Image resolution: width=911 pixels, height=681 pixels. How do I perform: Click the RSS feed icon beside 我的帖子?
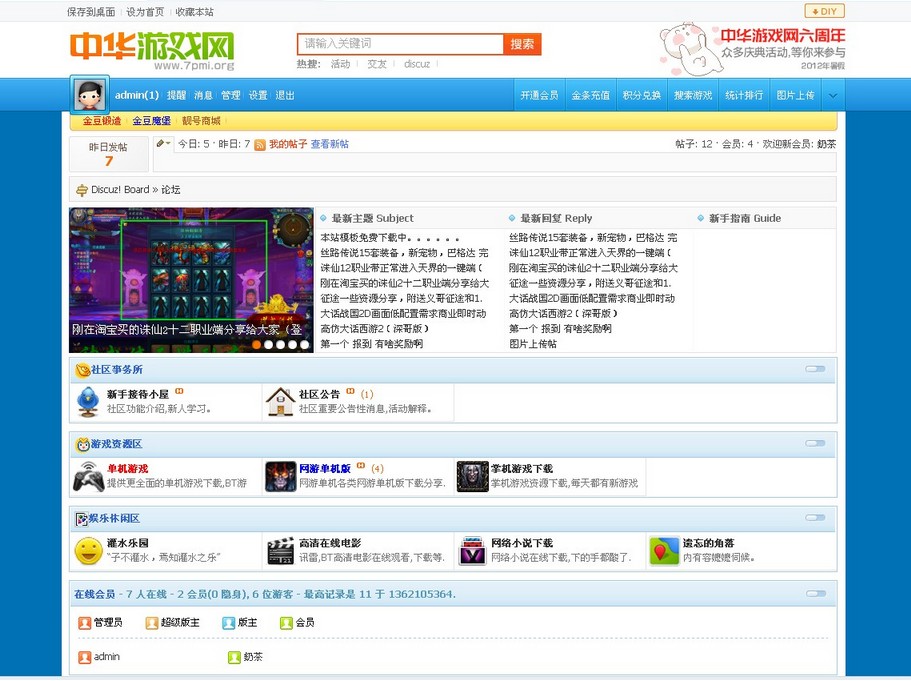(260, 145)
